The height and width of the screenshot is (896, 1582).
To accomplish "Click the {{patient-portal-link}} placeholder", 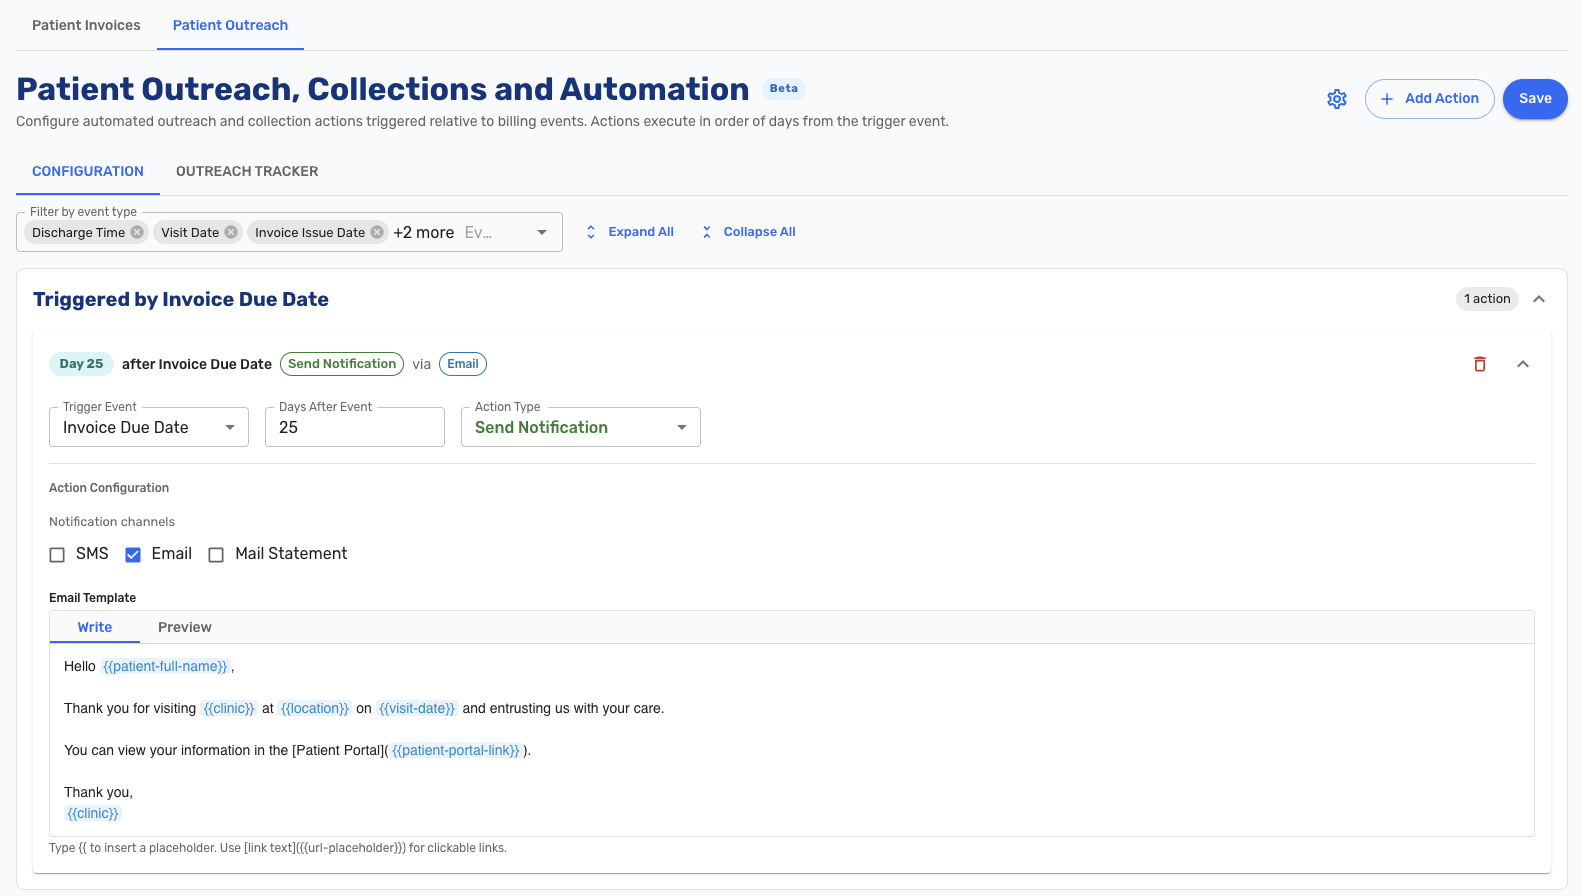I will point(456,750).
